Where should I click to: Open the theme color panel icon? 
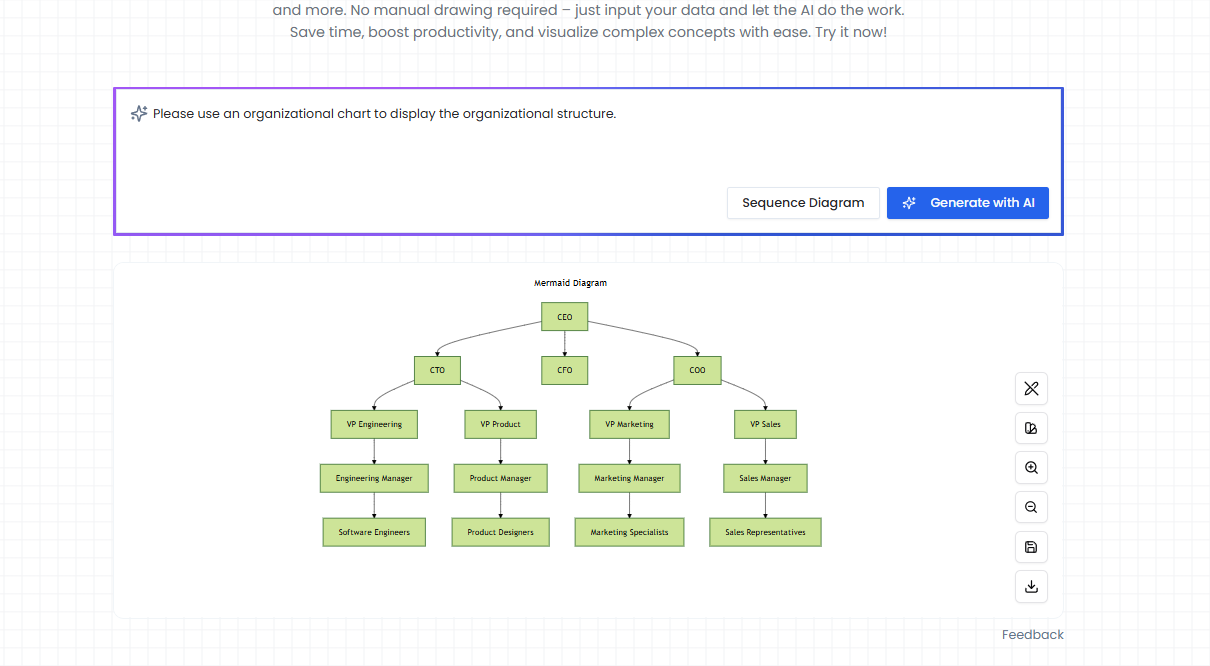(x=1031, y=428)
